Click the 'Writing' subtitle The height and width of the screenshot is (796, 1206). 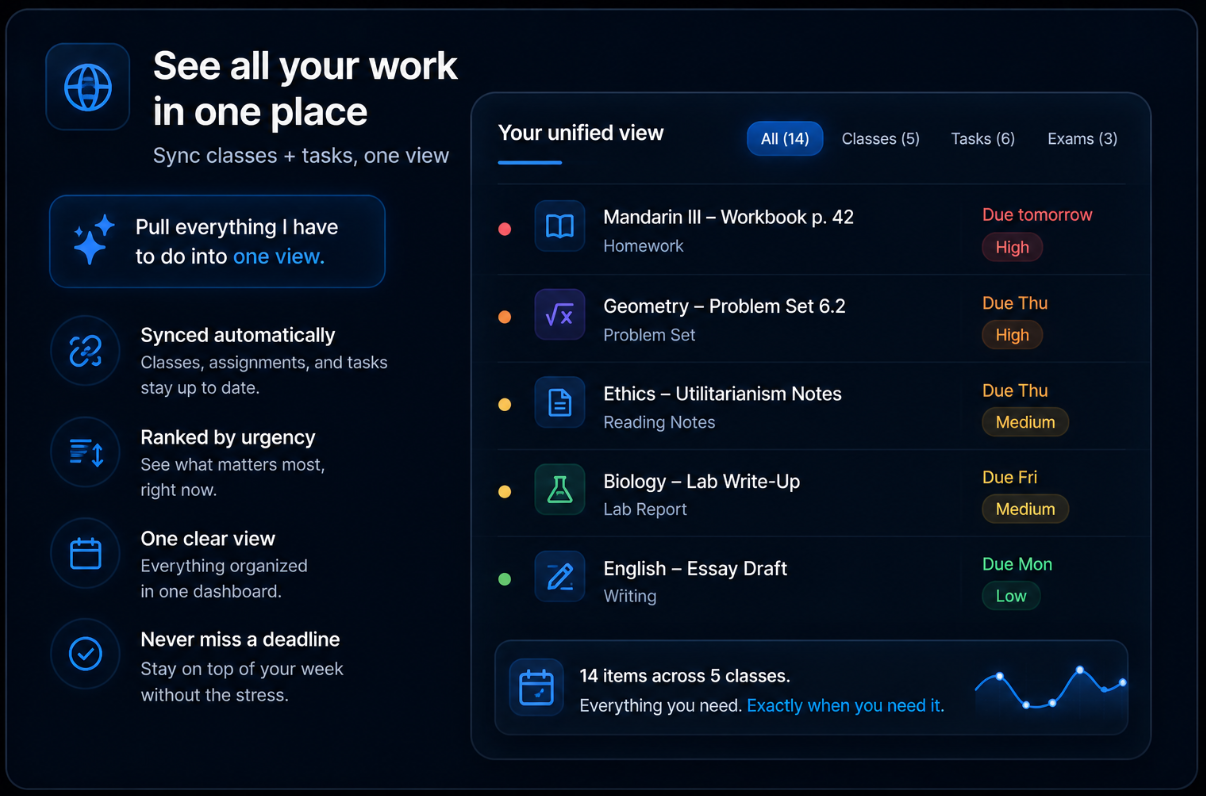tap(630, 596)
